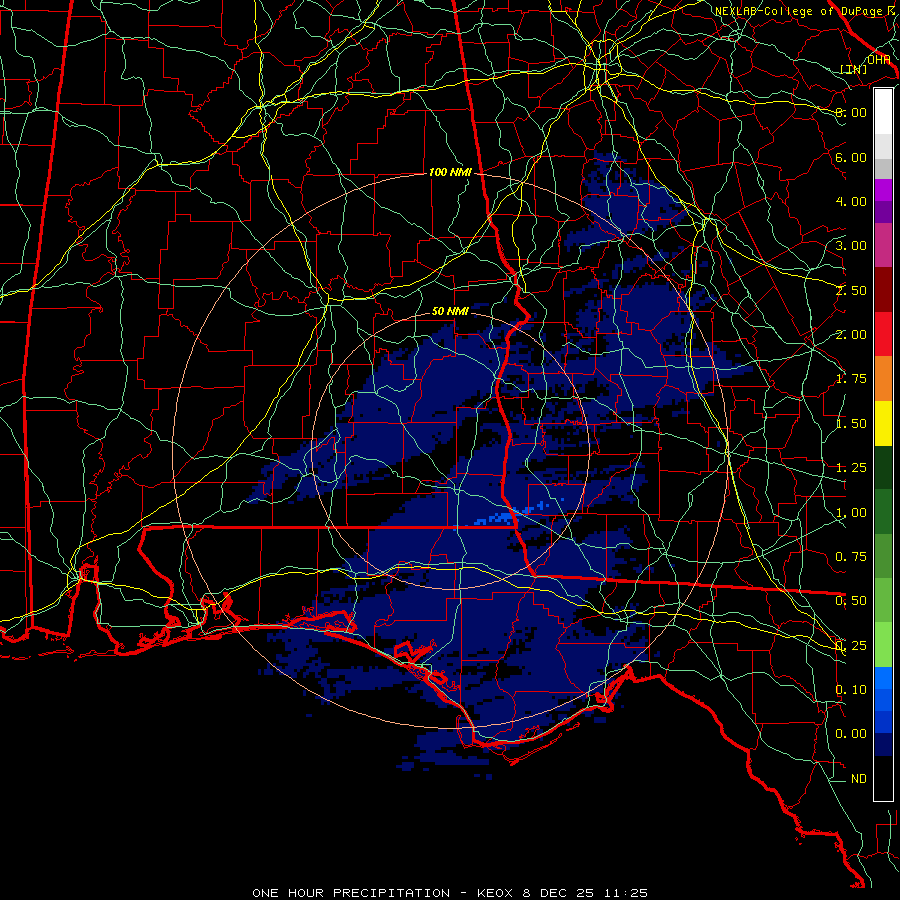Click the 6.00 legend value
Screen dimensions: 900x900
coord(851,157)
